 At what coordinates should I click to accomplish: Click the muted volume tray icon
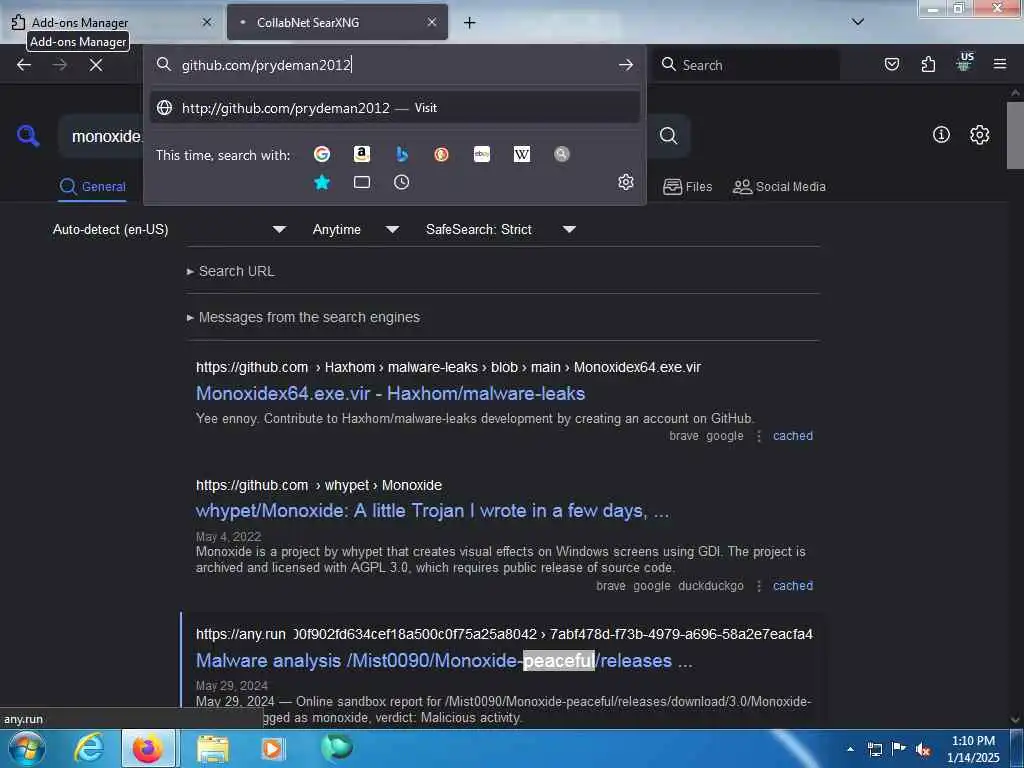[922, 750]
